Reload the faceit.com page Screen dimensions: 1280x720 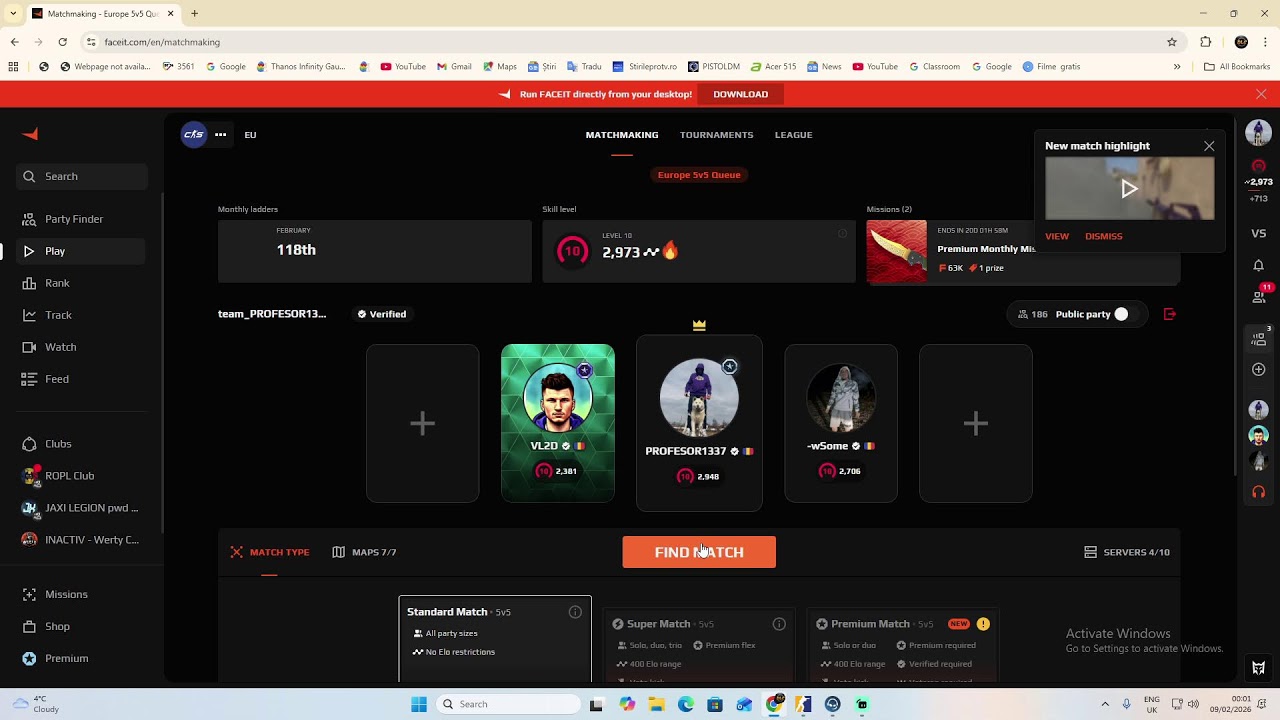pos(62,42)
